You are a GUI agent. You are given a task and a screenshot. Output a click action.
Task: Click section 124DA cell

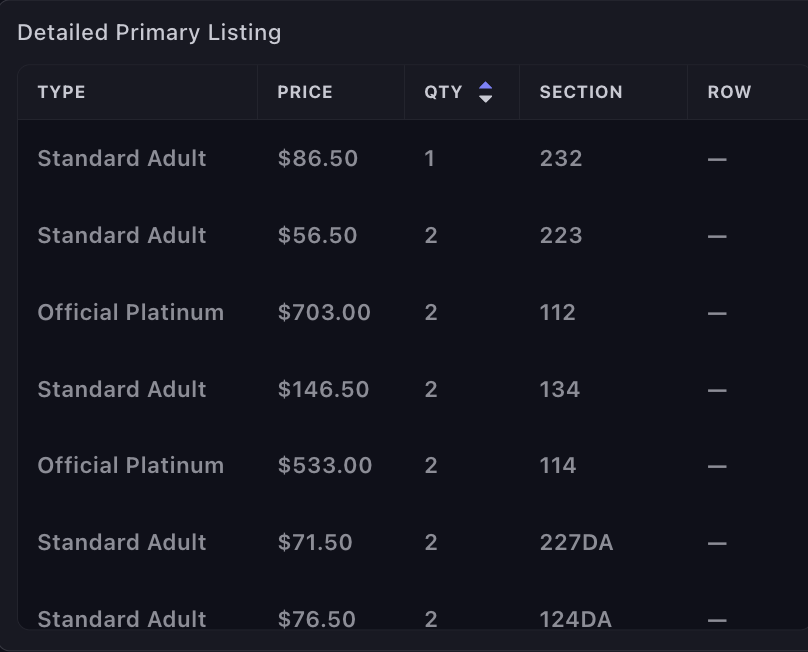pyautogui.click(x=575, y=618)
